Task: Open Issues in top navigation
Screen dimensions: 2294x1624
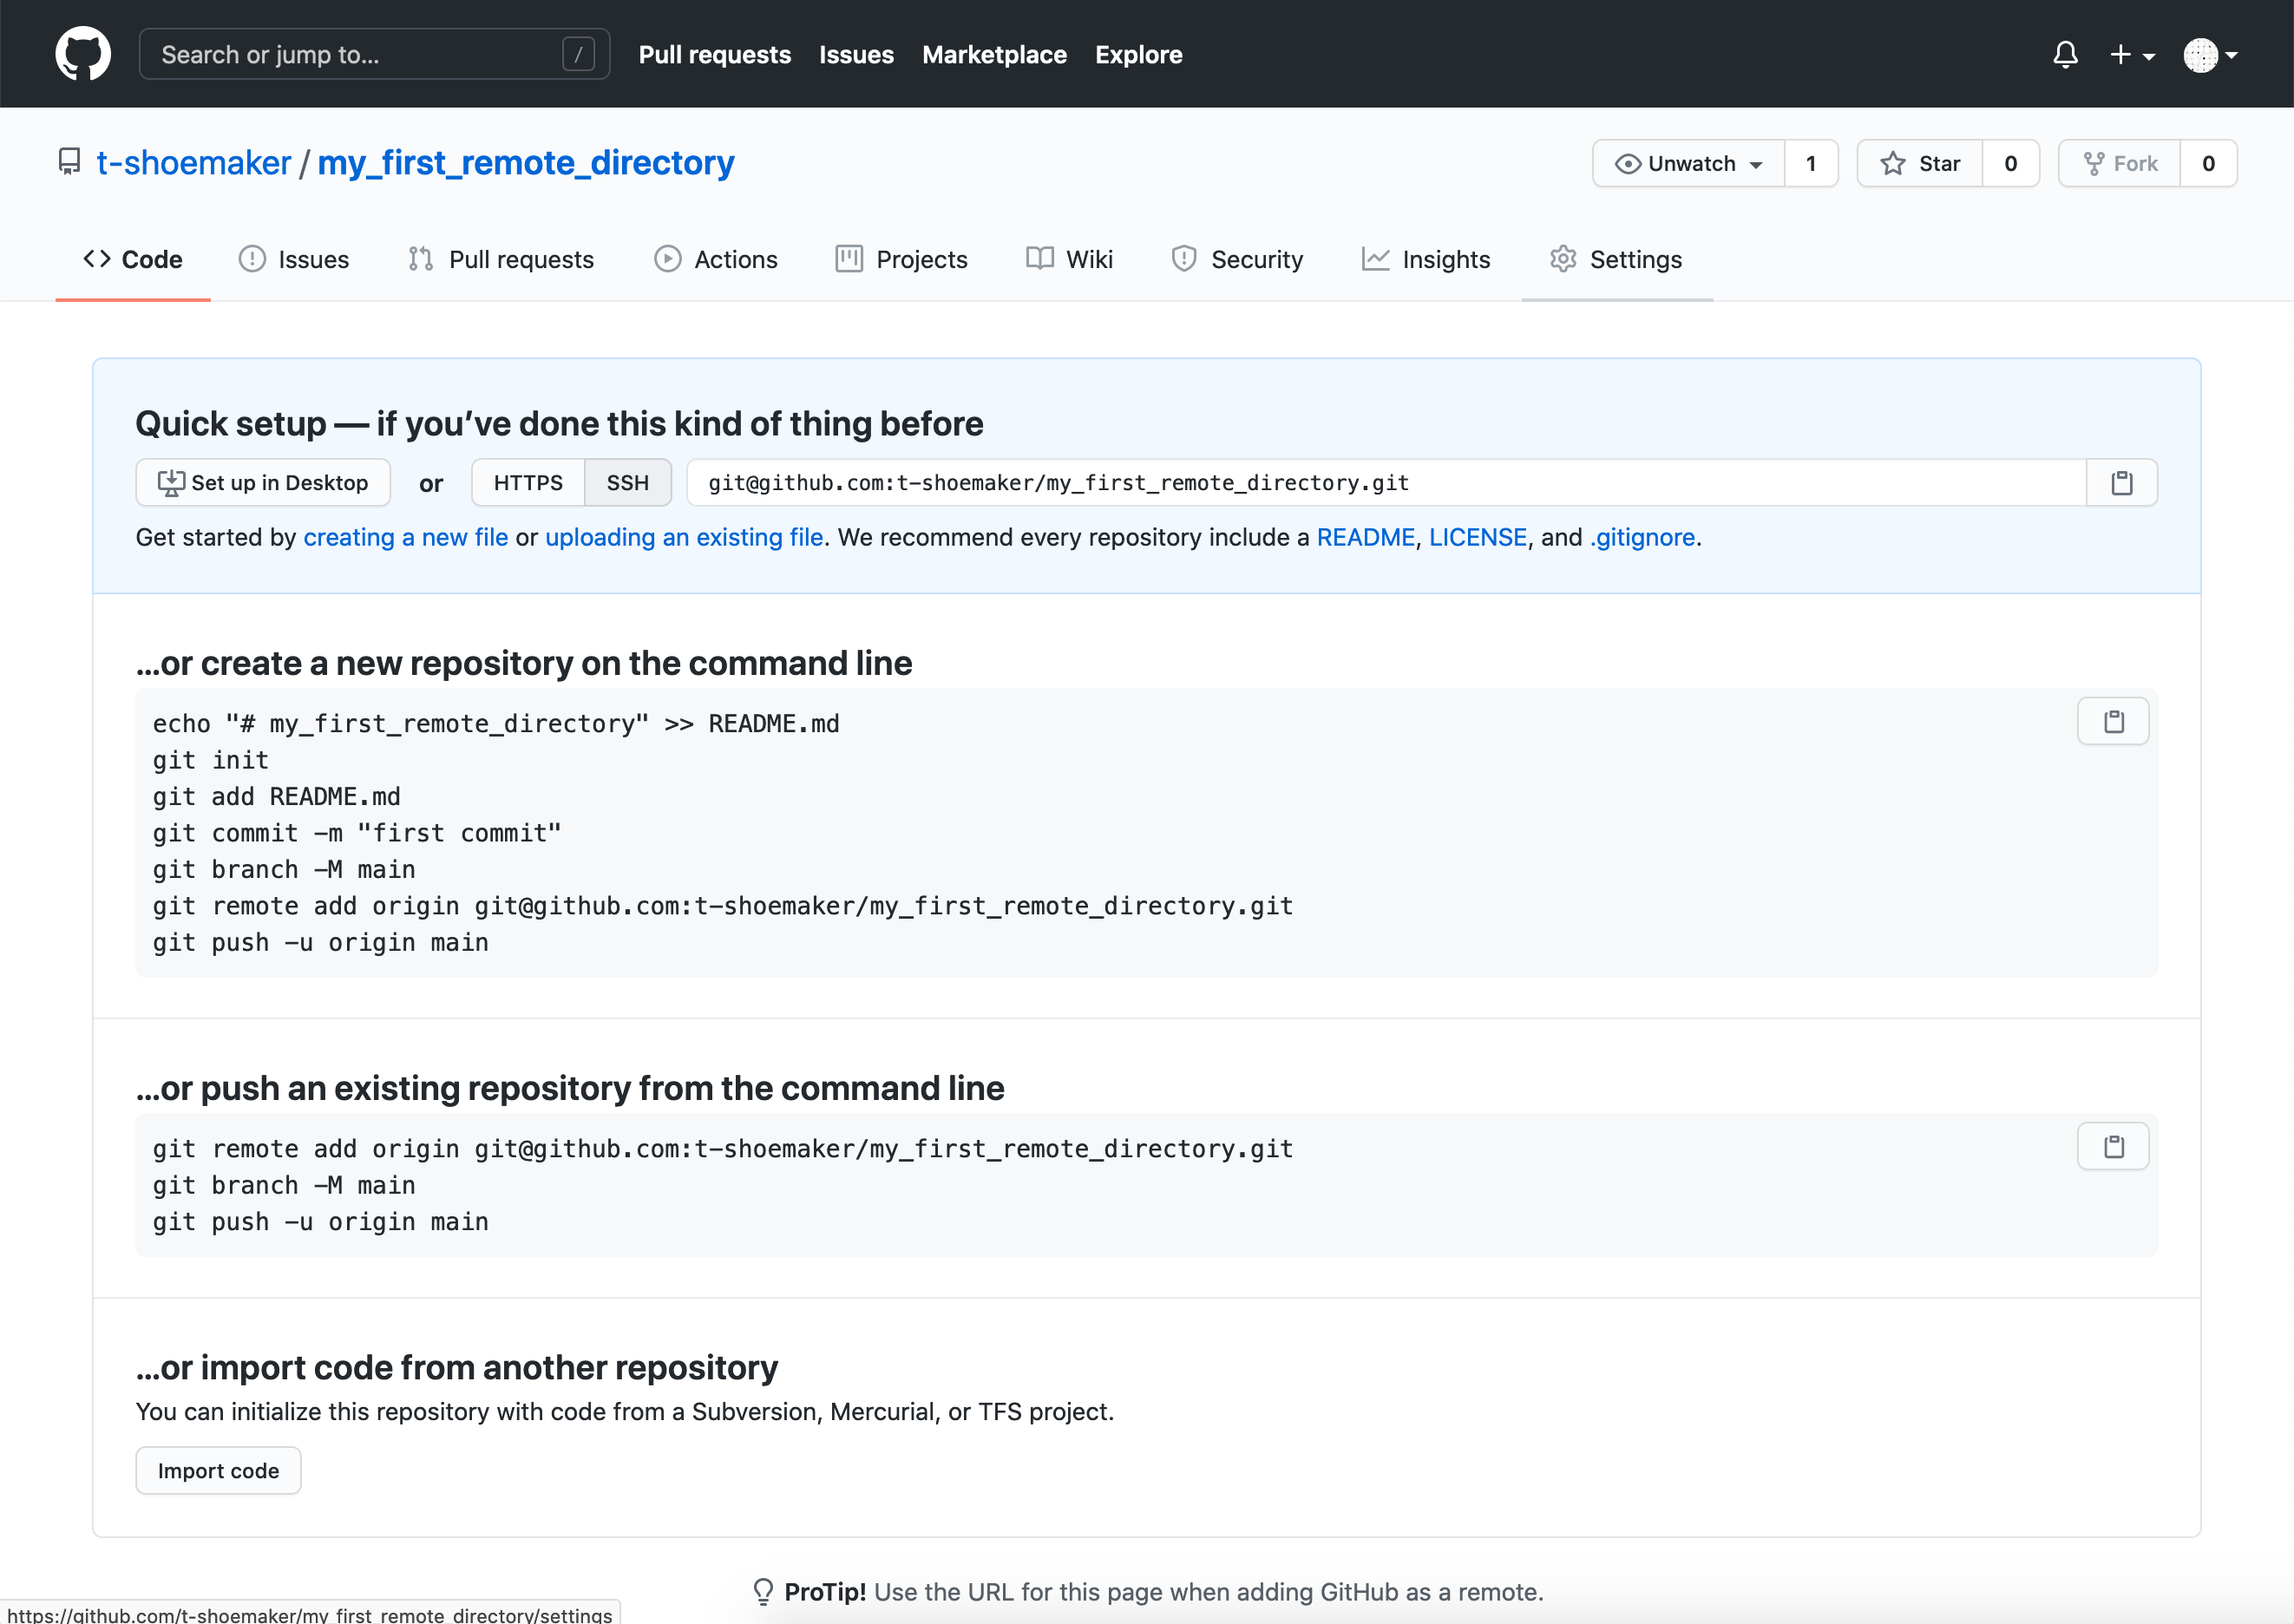Action: (856, 55)
